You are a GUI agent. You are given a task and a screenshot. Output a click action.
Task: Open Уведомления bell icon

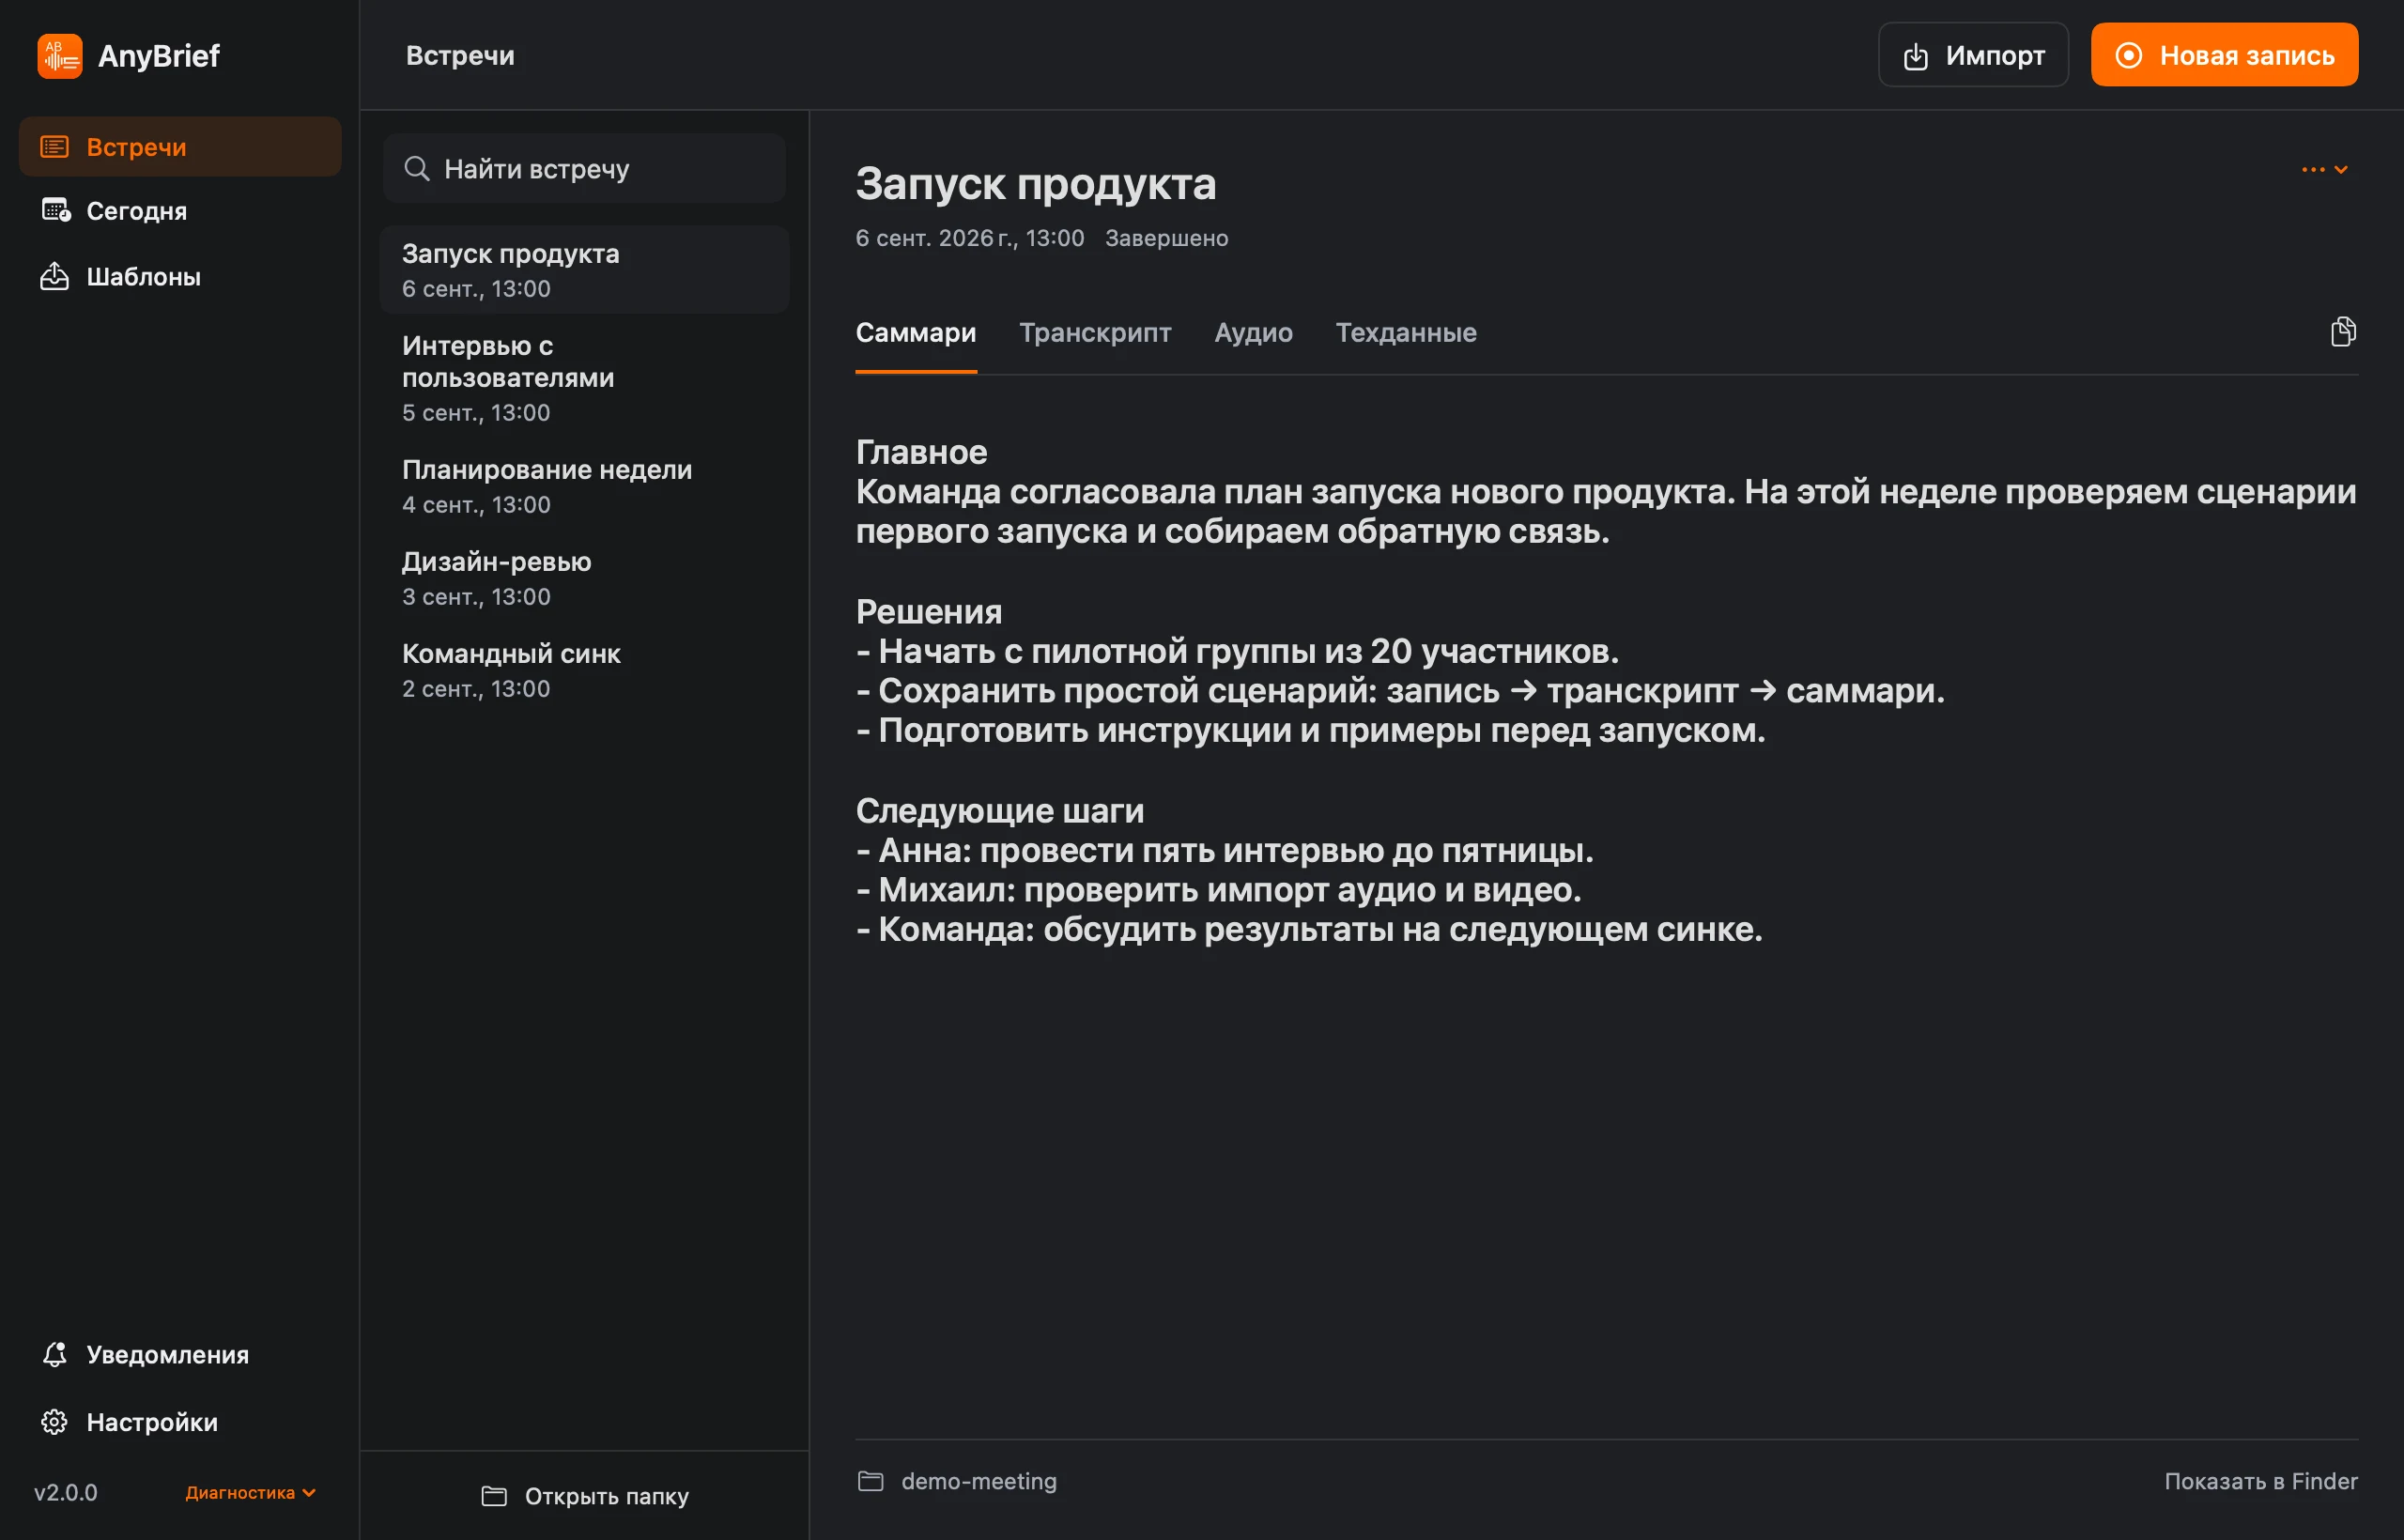(x=55, y=1354)
